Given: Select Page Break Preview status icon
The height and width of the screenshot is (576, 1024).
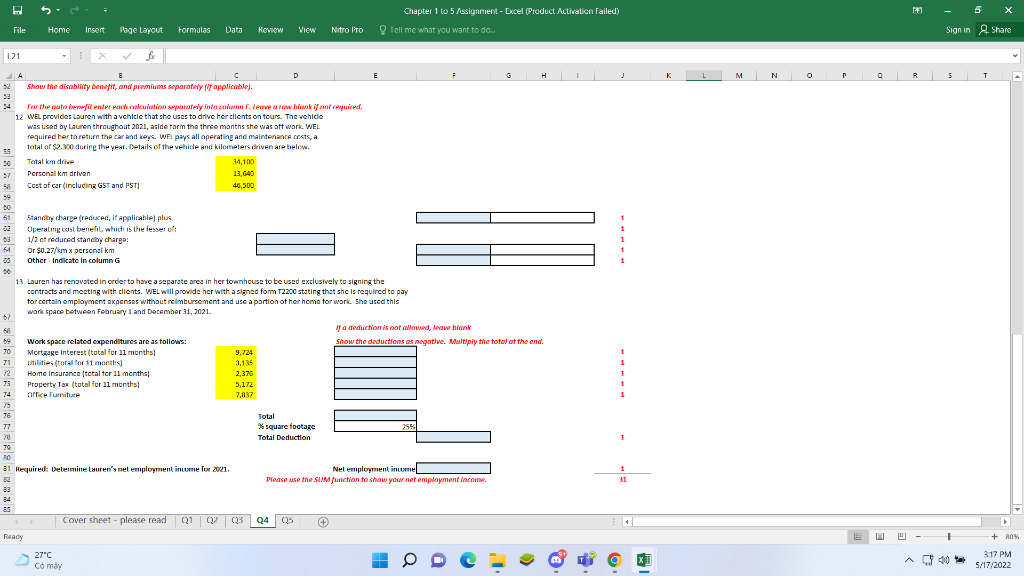Looking at the screenshot, I should 901,536.
